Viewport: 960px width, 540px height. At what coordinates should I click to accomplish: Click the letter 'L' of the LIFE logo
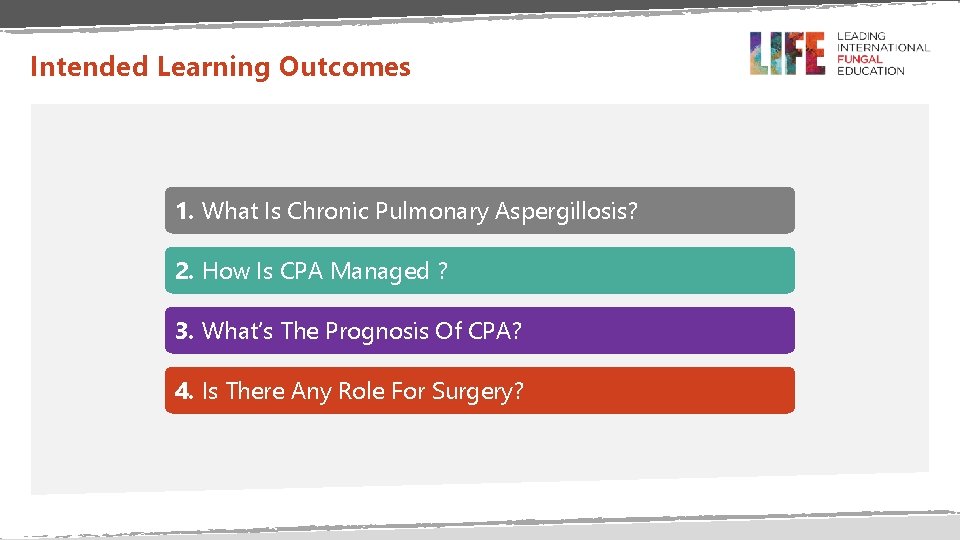click(759, 53)
